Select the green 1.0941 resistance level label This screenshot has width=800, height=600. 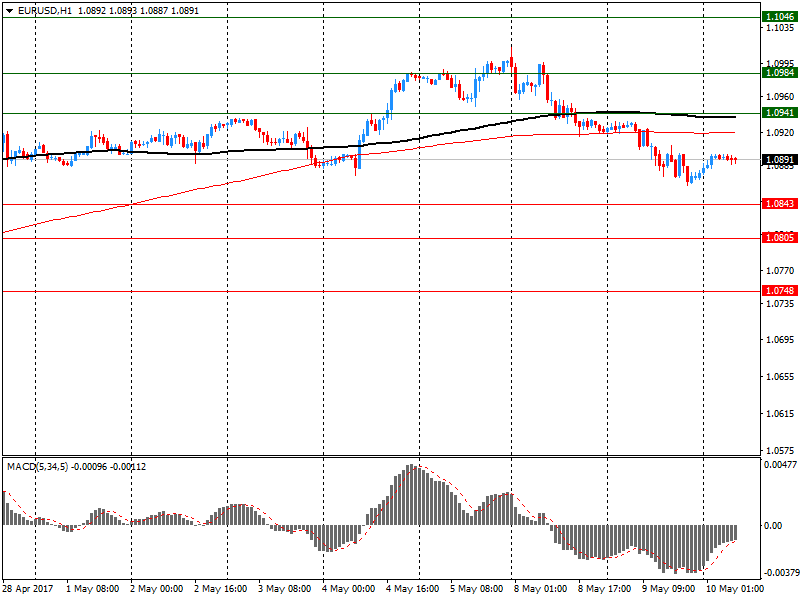pos(780,113)
